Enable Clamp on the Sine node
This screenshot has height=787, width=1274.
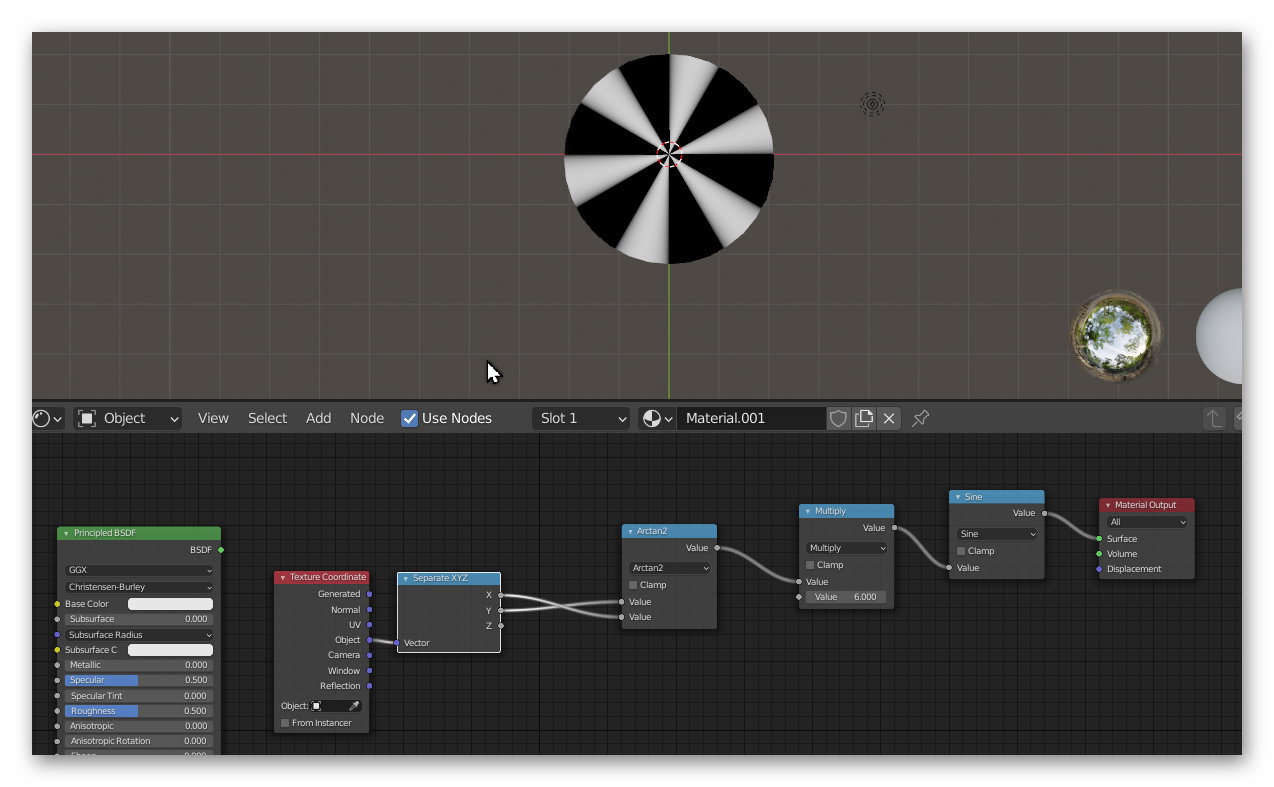pyautogui.click(x=961, y=551)
